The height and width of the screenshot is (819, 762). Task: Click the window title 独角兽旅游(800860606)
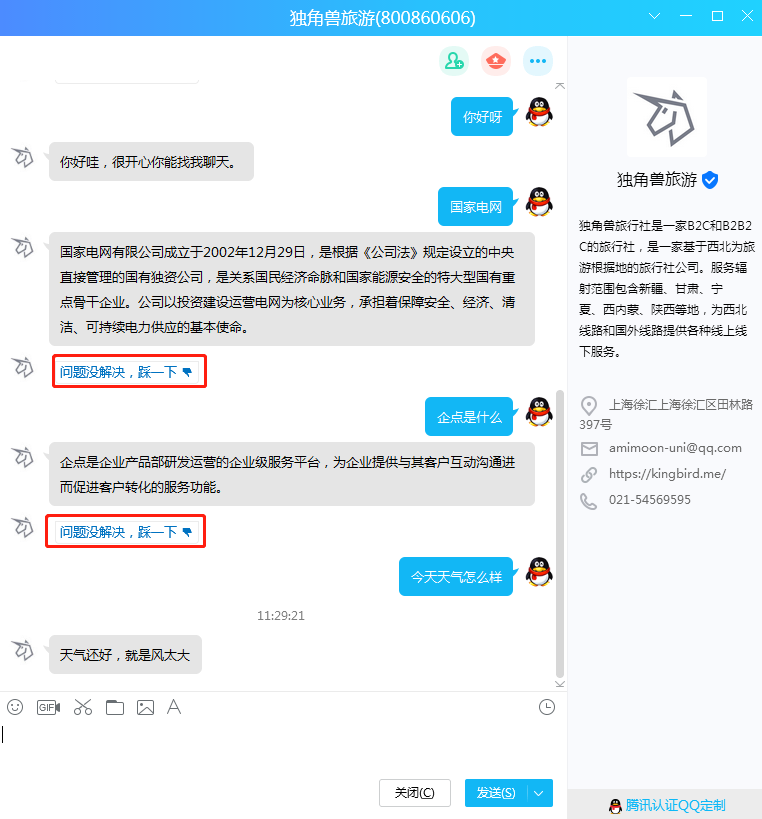(382, 18)
